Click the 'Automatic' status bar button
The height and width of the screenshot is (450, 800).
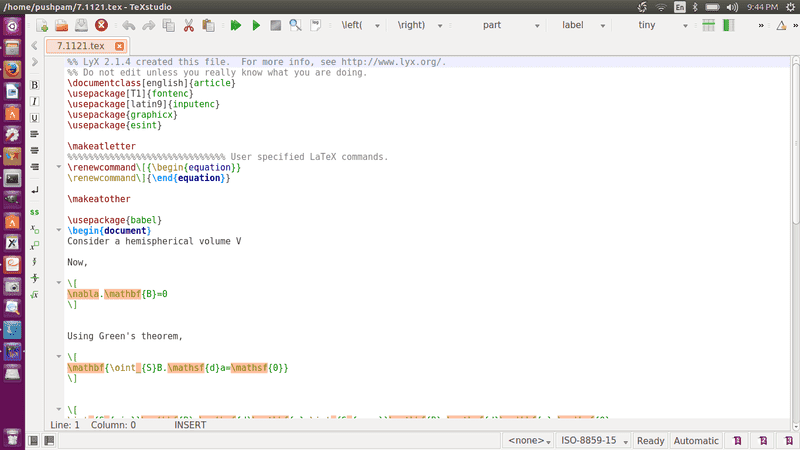pos(696,440)
